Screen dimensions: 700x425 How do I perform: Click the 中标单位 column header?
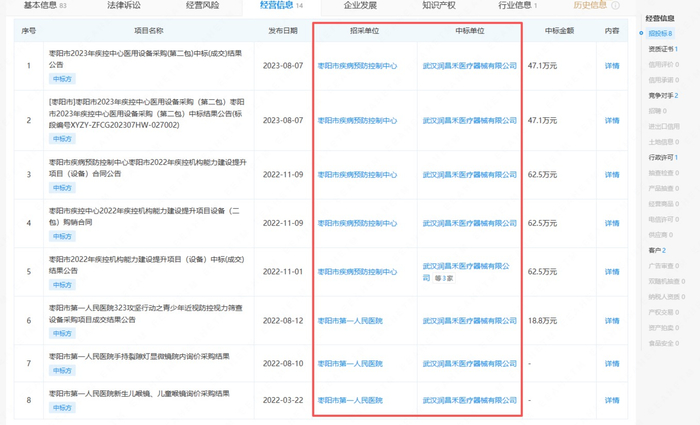pyautogui.click(x=470, y=31)
